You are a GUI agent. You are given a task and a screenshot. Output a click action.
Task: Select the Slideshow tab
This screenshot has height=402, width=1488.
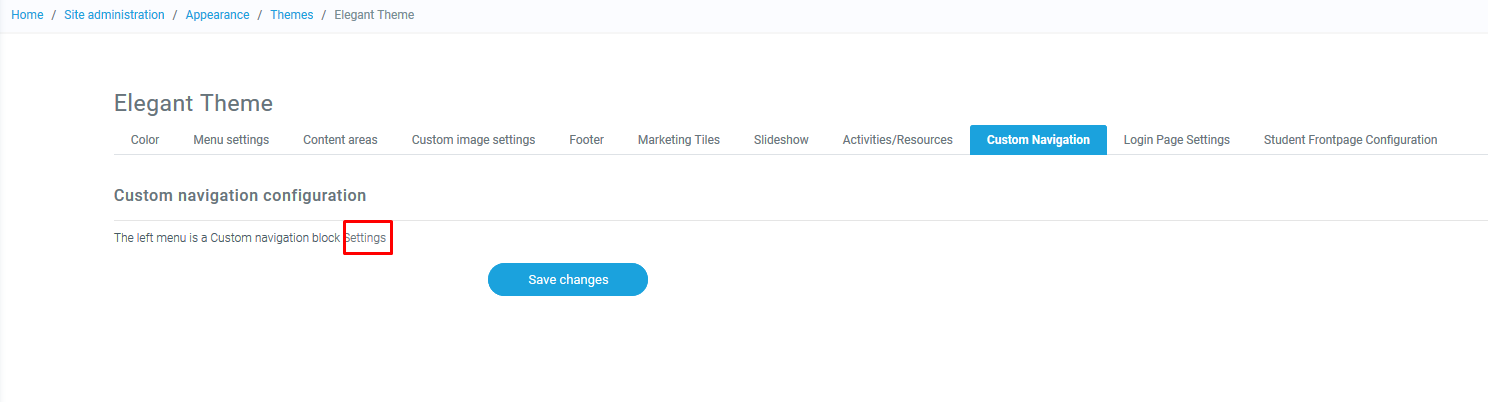coord(781,140)
